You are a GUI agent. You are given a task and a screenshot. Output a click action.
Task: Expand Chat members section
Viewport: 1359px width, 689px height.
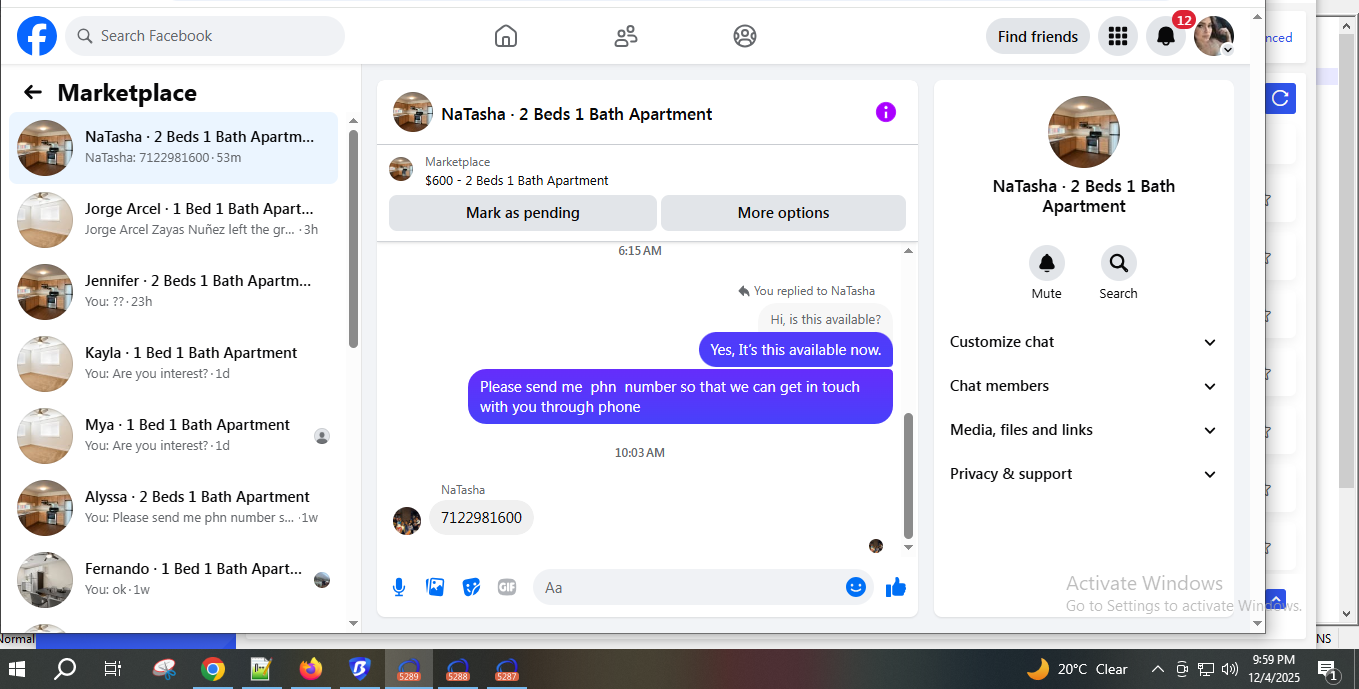(x=1083, y=386)
